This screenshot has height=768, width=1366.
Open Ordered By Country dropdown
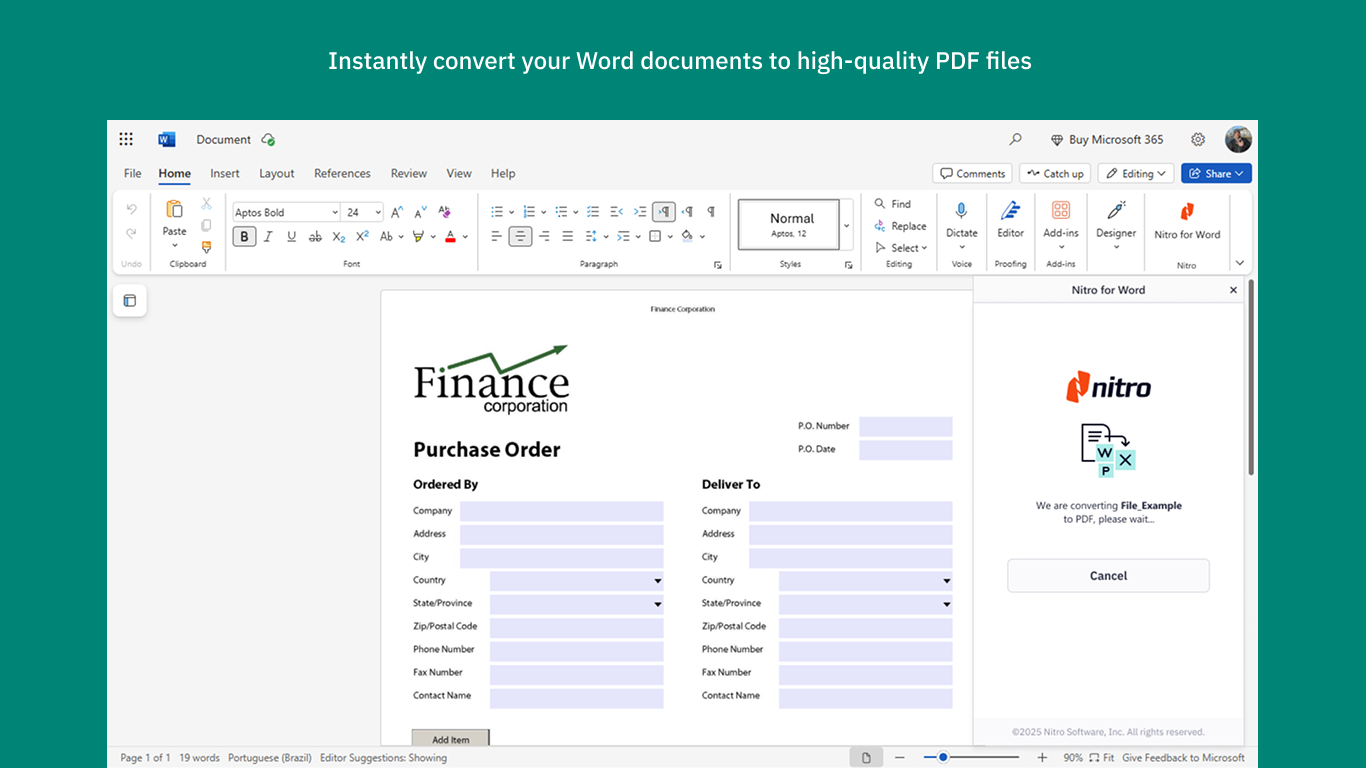[x=658, y=581]
